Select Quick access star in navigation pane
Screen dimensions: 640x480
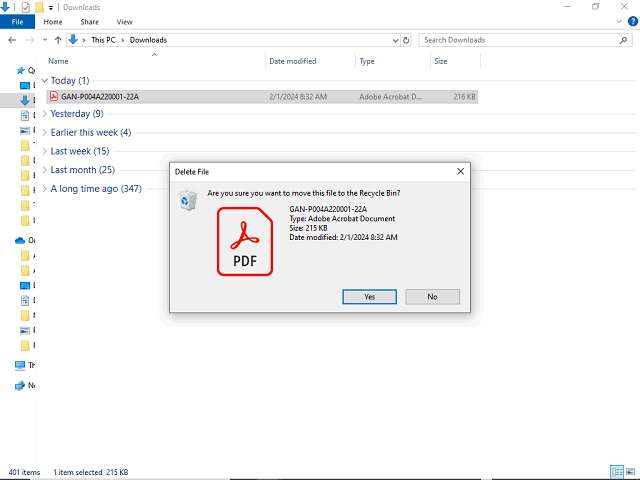20,71
